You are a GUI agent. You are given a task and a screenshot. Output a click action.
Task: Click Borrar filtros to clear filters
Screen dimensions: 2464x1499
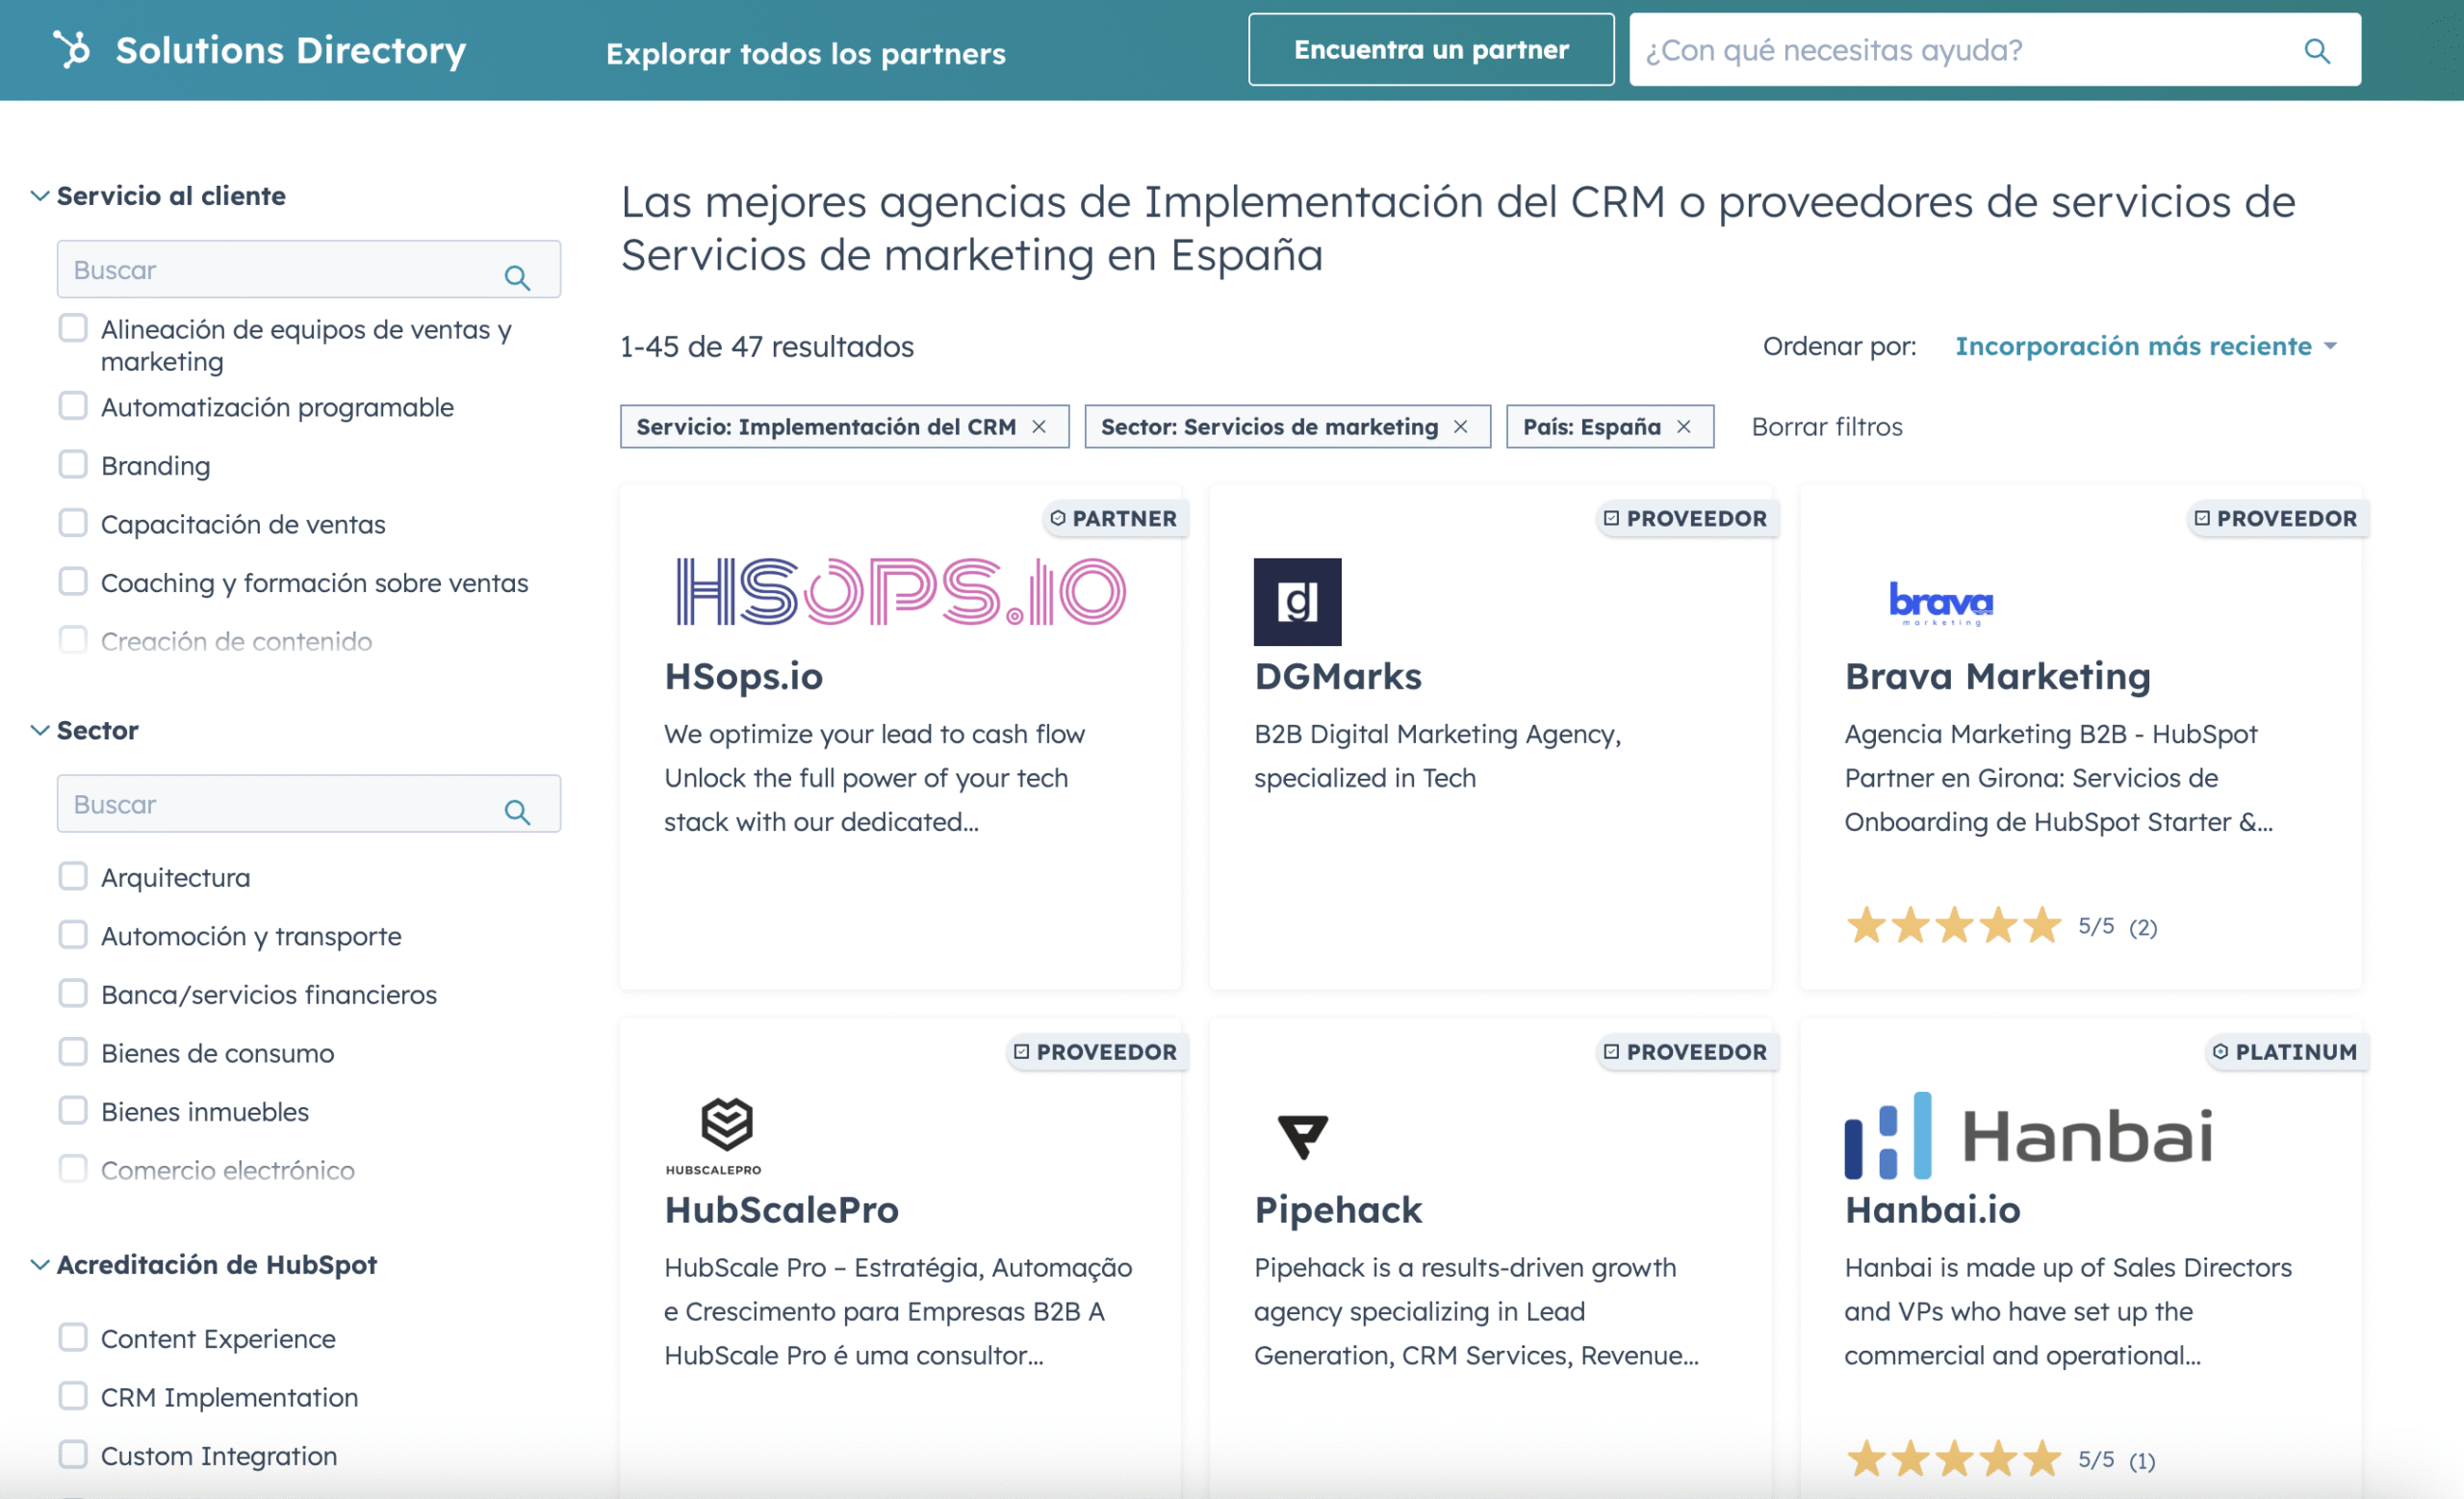(x=1827, y=427)
